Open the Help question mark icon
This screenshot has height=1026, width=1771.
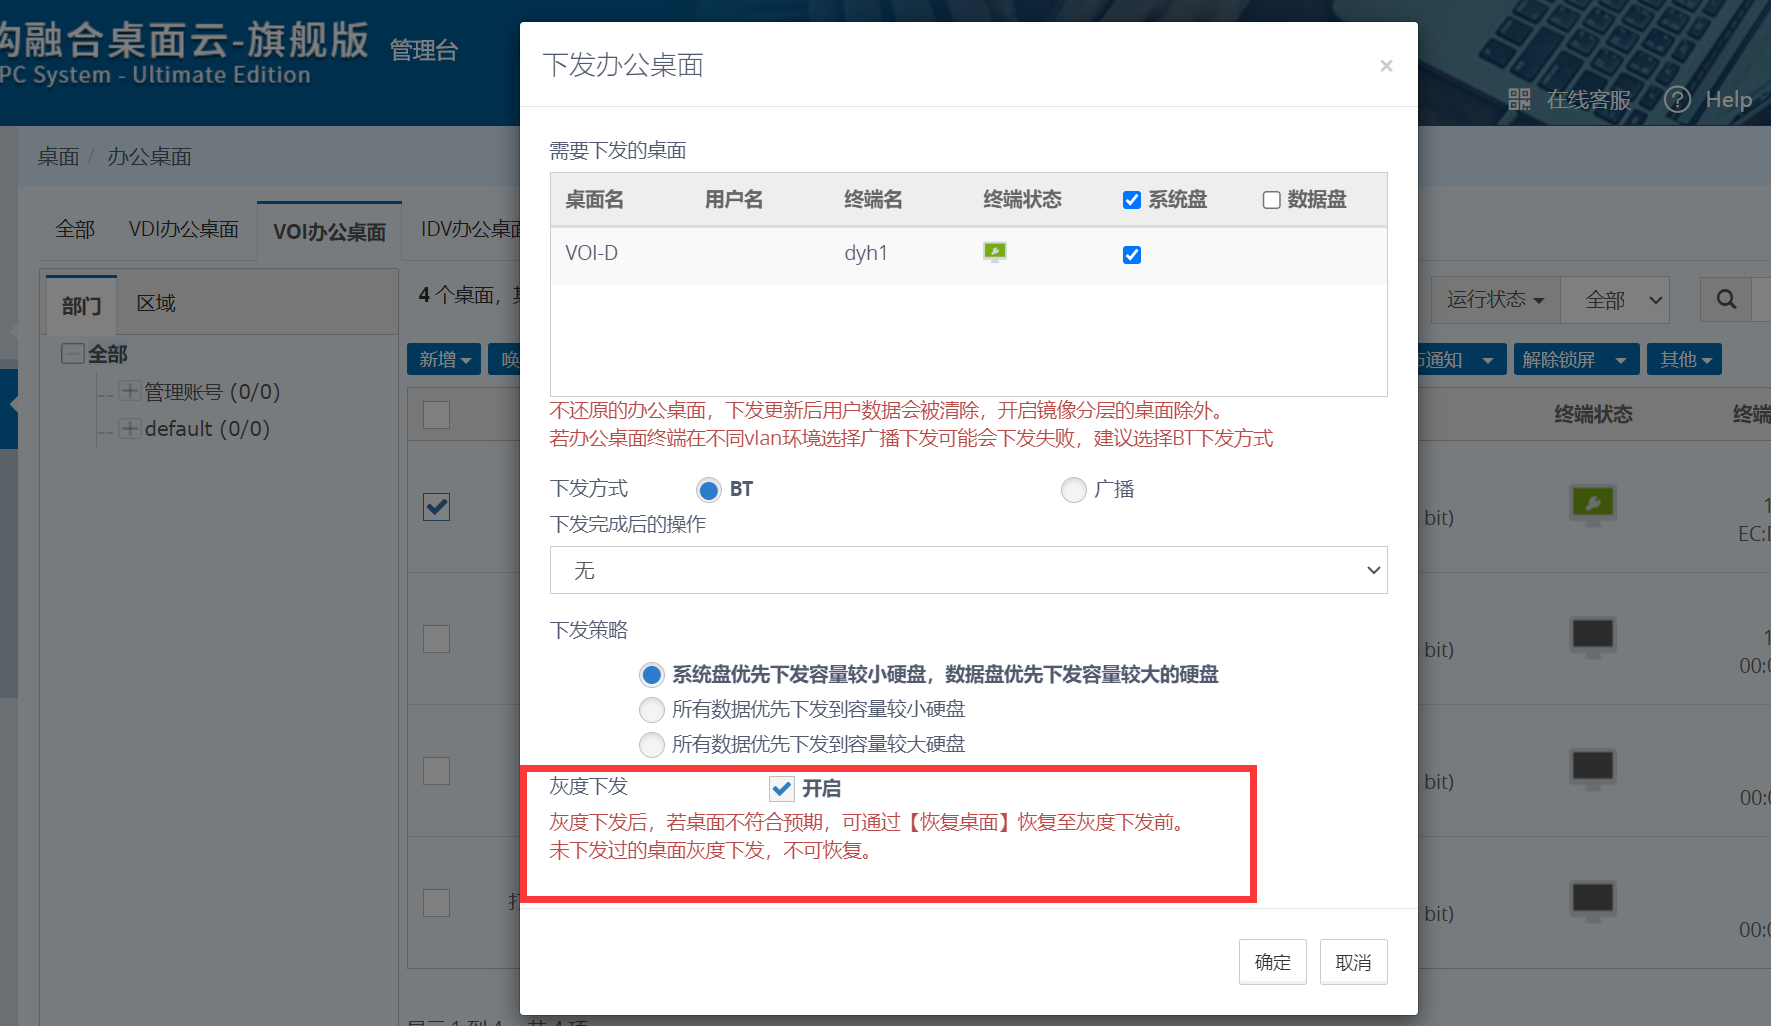tap(1677, 100)
